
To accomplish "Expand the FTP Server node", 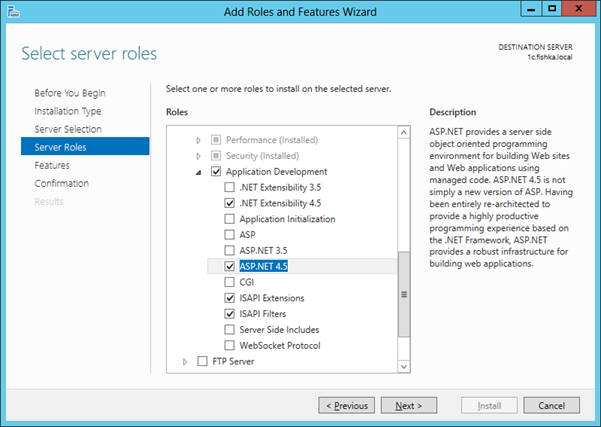I will click(185, 361).
